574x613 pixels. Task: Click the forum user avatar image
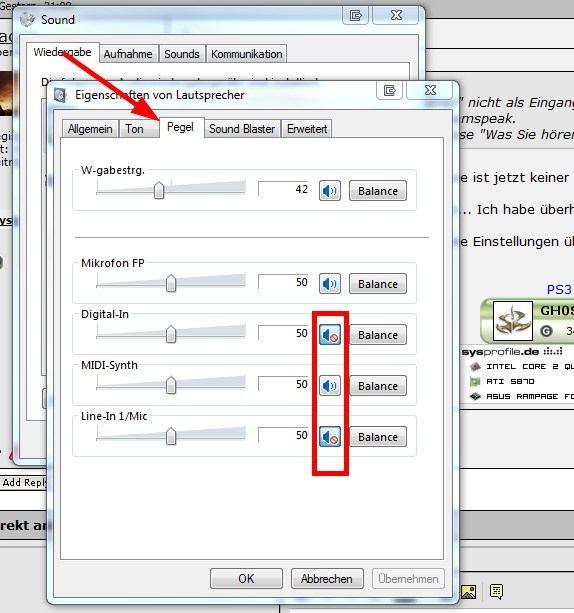(x=513, y=321)
